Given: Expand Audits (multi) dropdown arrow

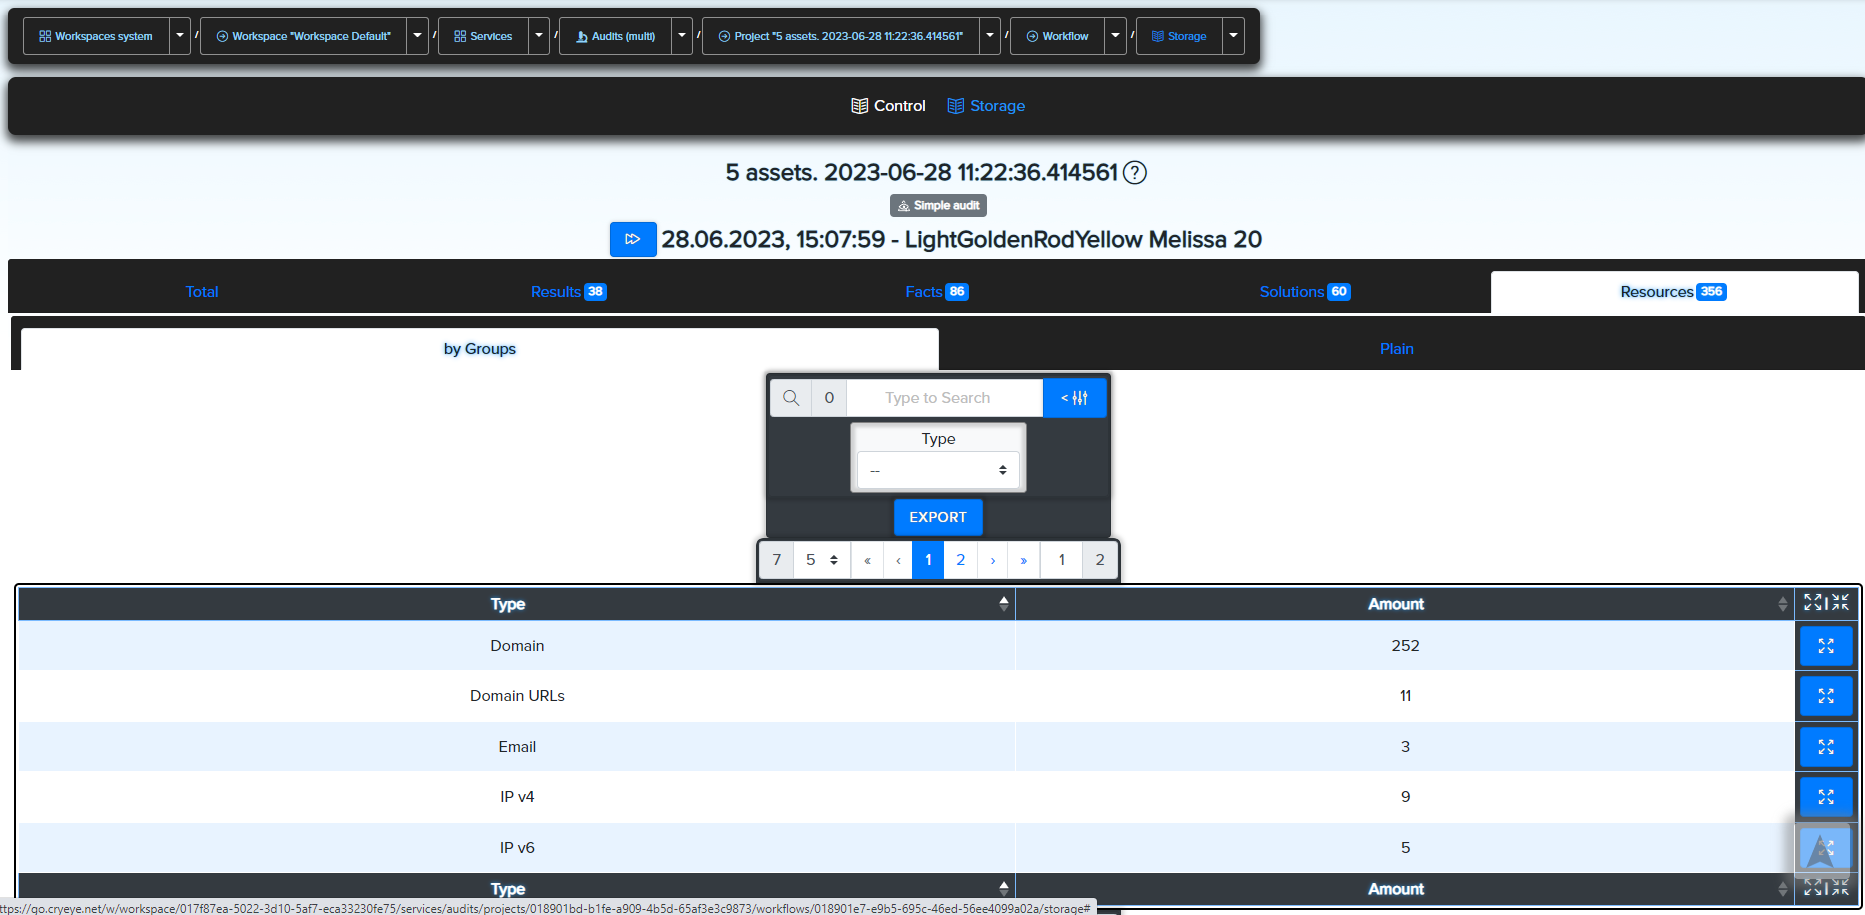Looking at the screenshot, I should tap(682, 36).
